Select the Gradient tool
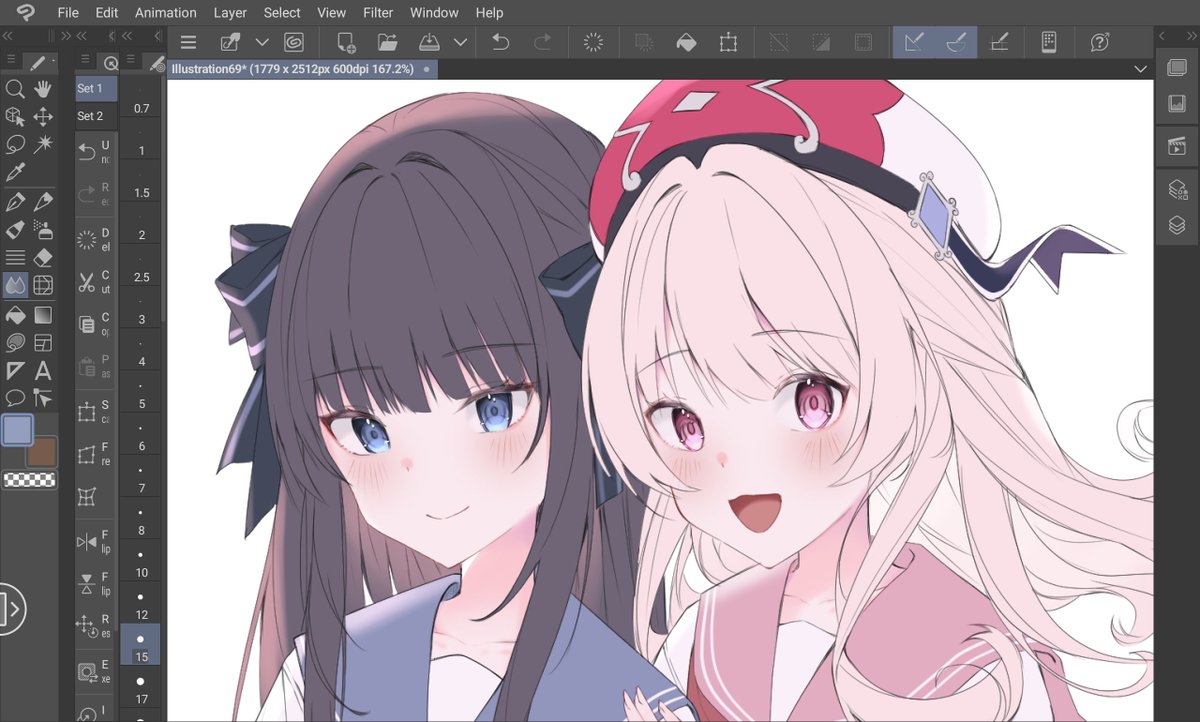The width and height of the screenshot is (1200, 722). tap(43, 315)
